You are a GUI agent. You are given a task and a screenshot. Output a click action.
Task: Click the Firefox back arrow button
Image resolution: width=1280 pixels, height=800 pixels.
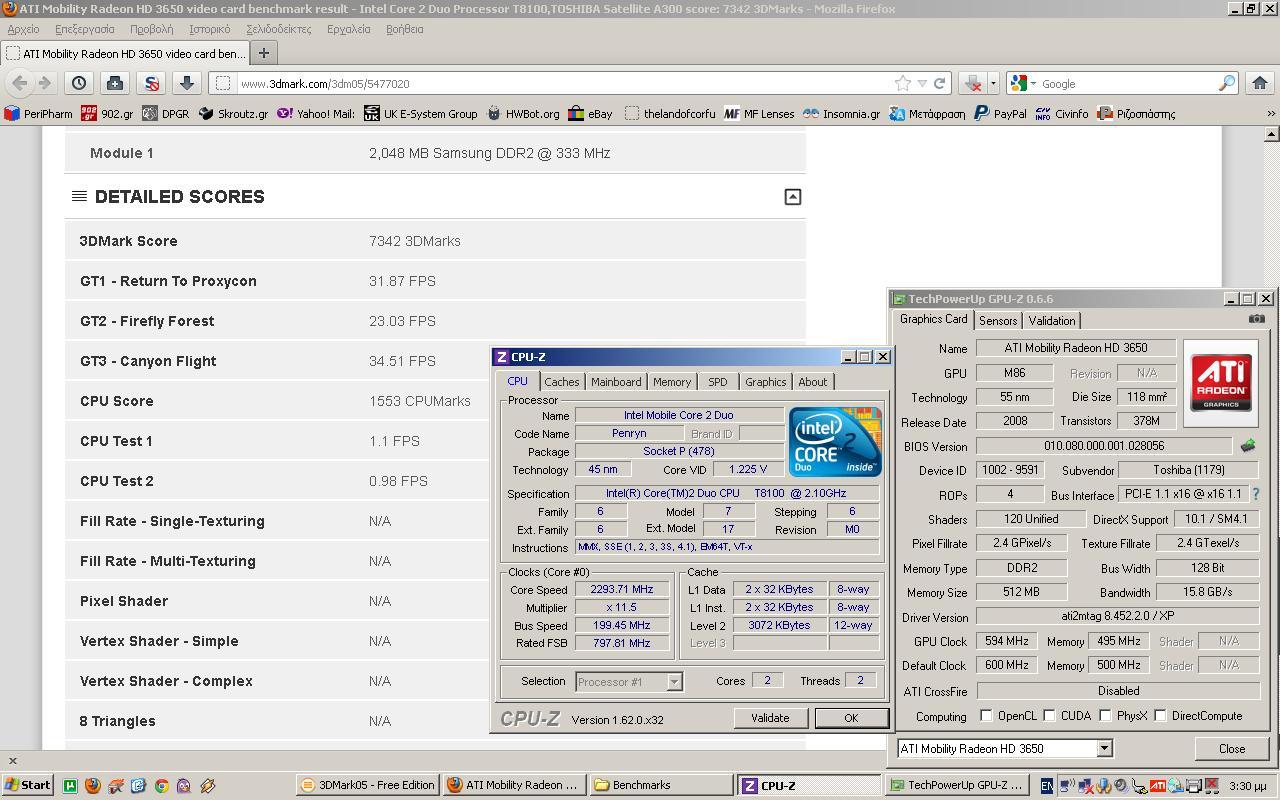[x=20, y=83]
